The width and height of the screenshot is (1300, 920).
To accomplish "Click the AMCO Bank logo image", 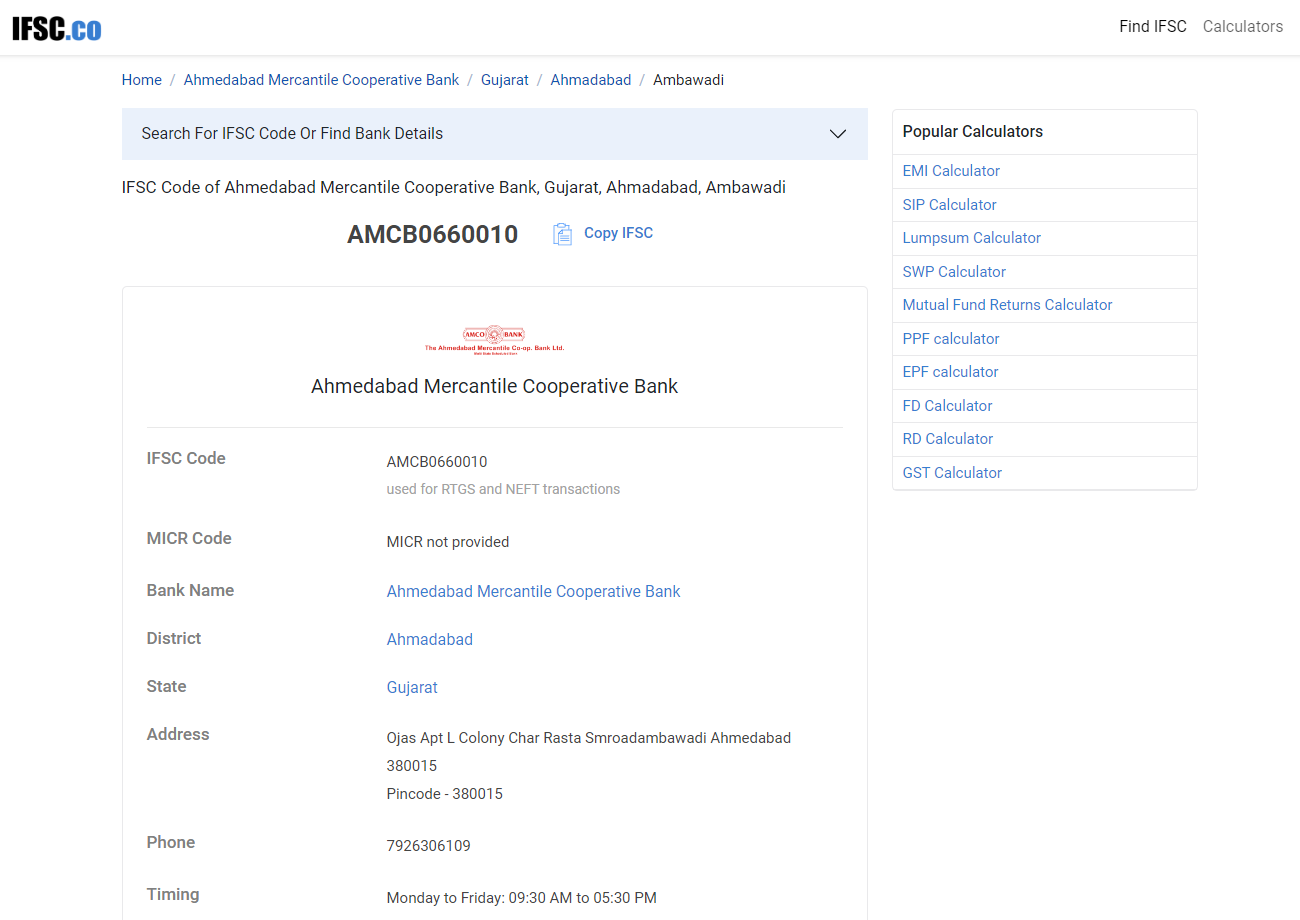I will click(494, 341).
